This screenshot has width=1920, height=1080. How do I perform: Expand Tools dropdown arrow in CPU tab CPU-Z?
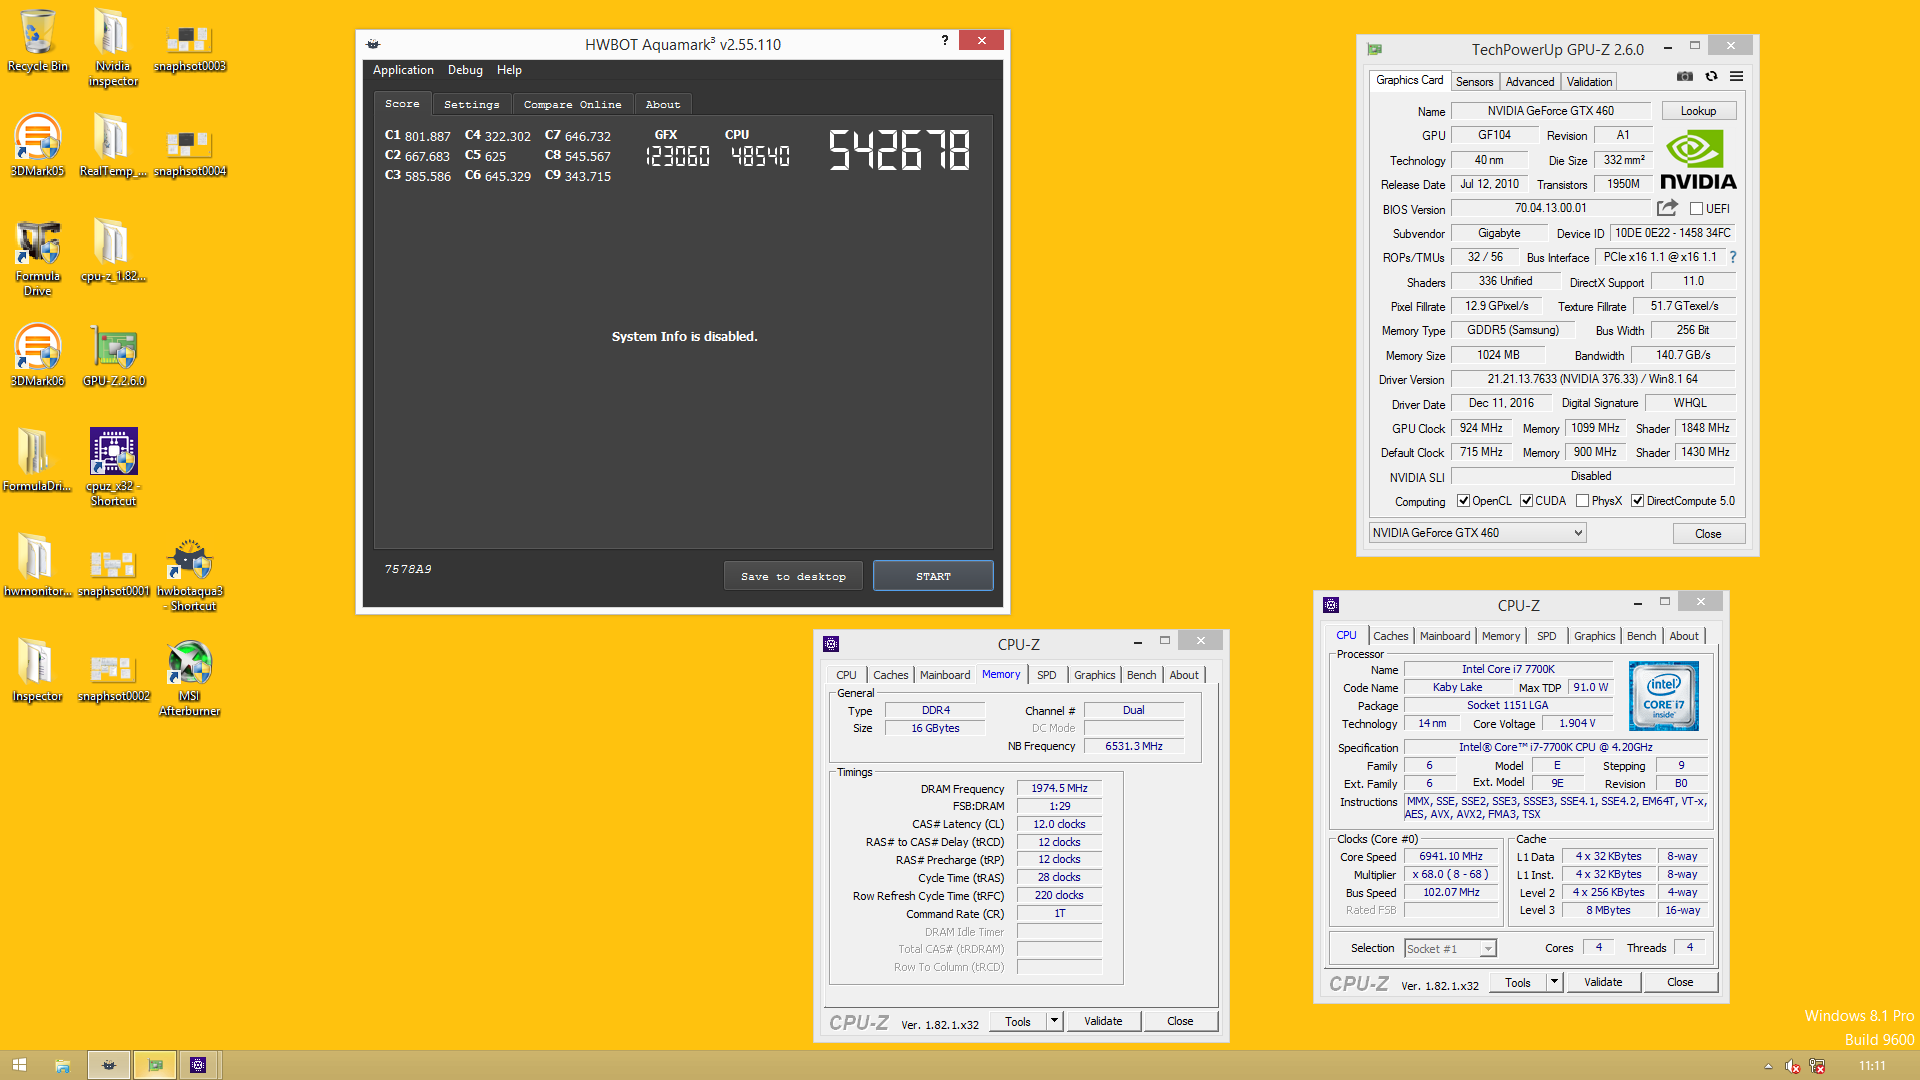click(x=1554, y=982)
